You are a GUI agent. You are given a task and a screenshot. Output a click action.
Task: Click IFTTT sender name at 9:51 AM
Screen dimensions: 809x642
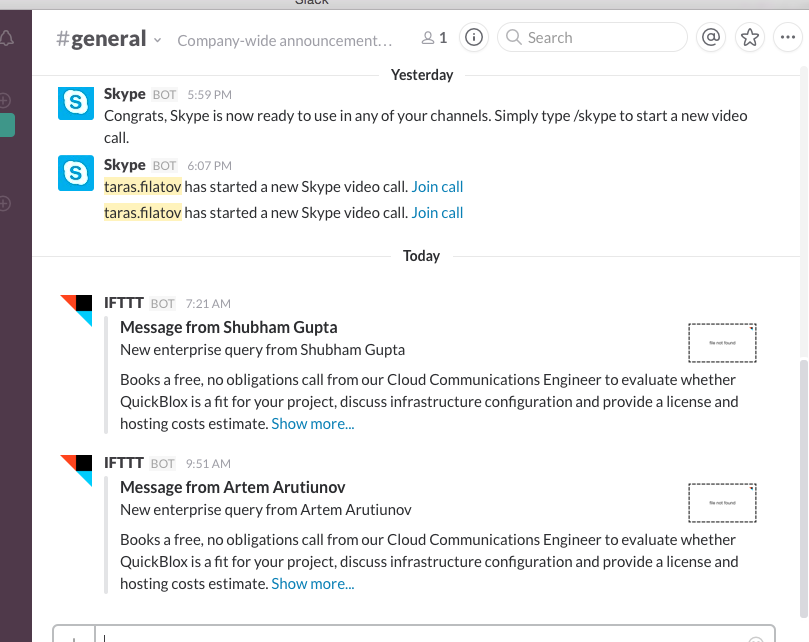[124, 462]
